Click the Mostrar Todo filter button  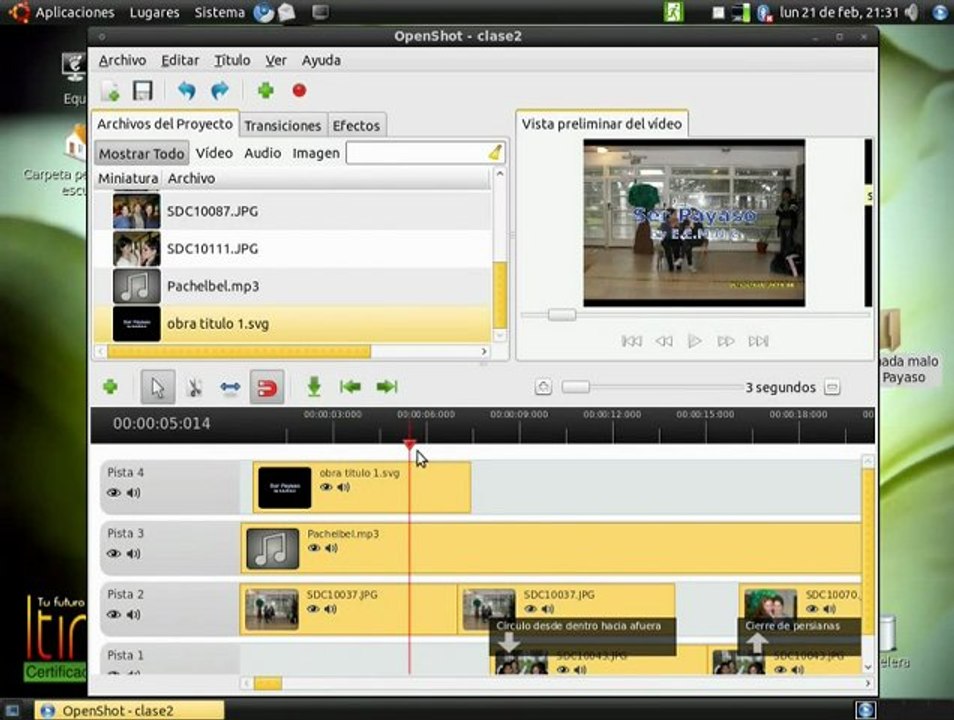(x=141, y=153)
